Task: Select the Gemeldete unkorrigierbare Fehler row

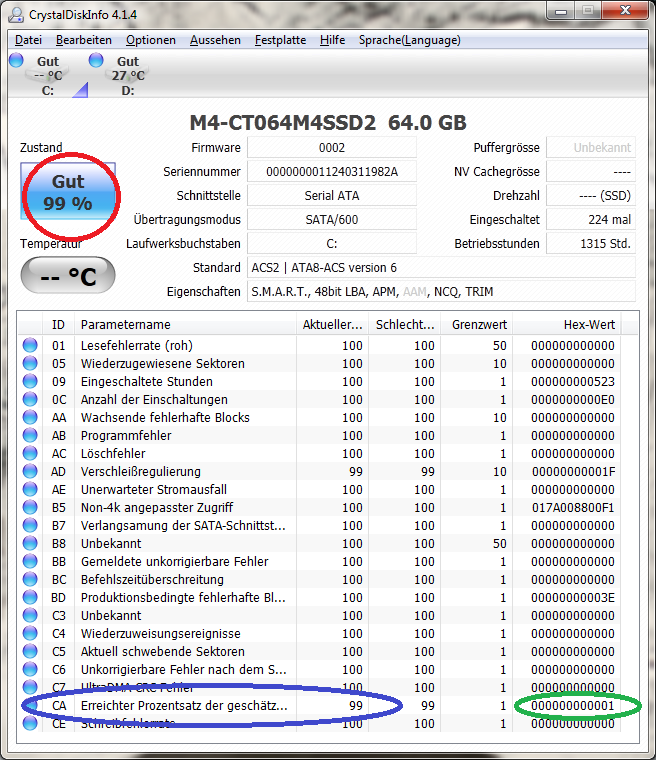Action: tap(320, 561)
